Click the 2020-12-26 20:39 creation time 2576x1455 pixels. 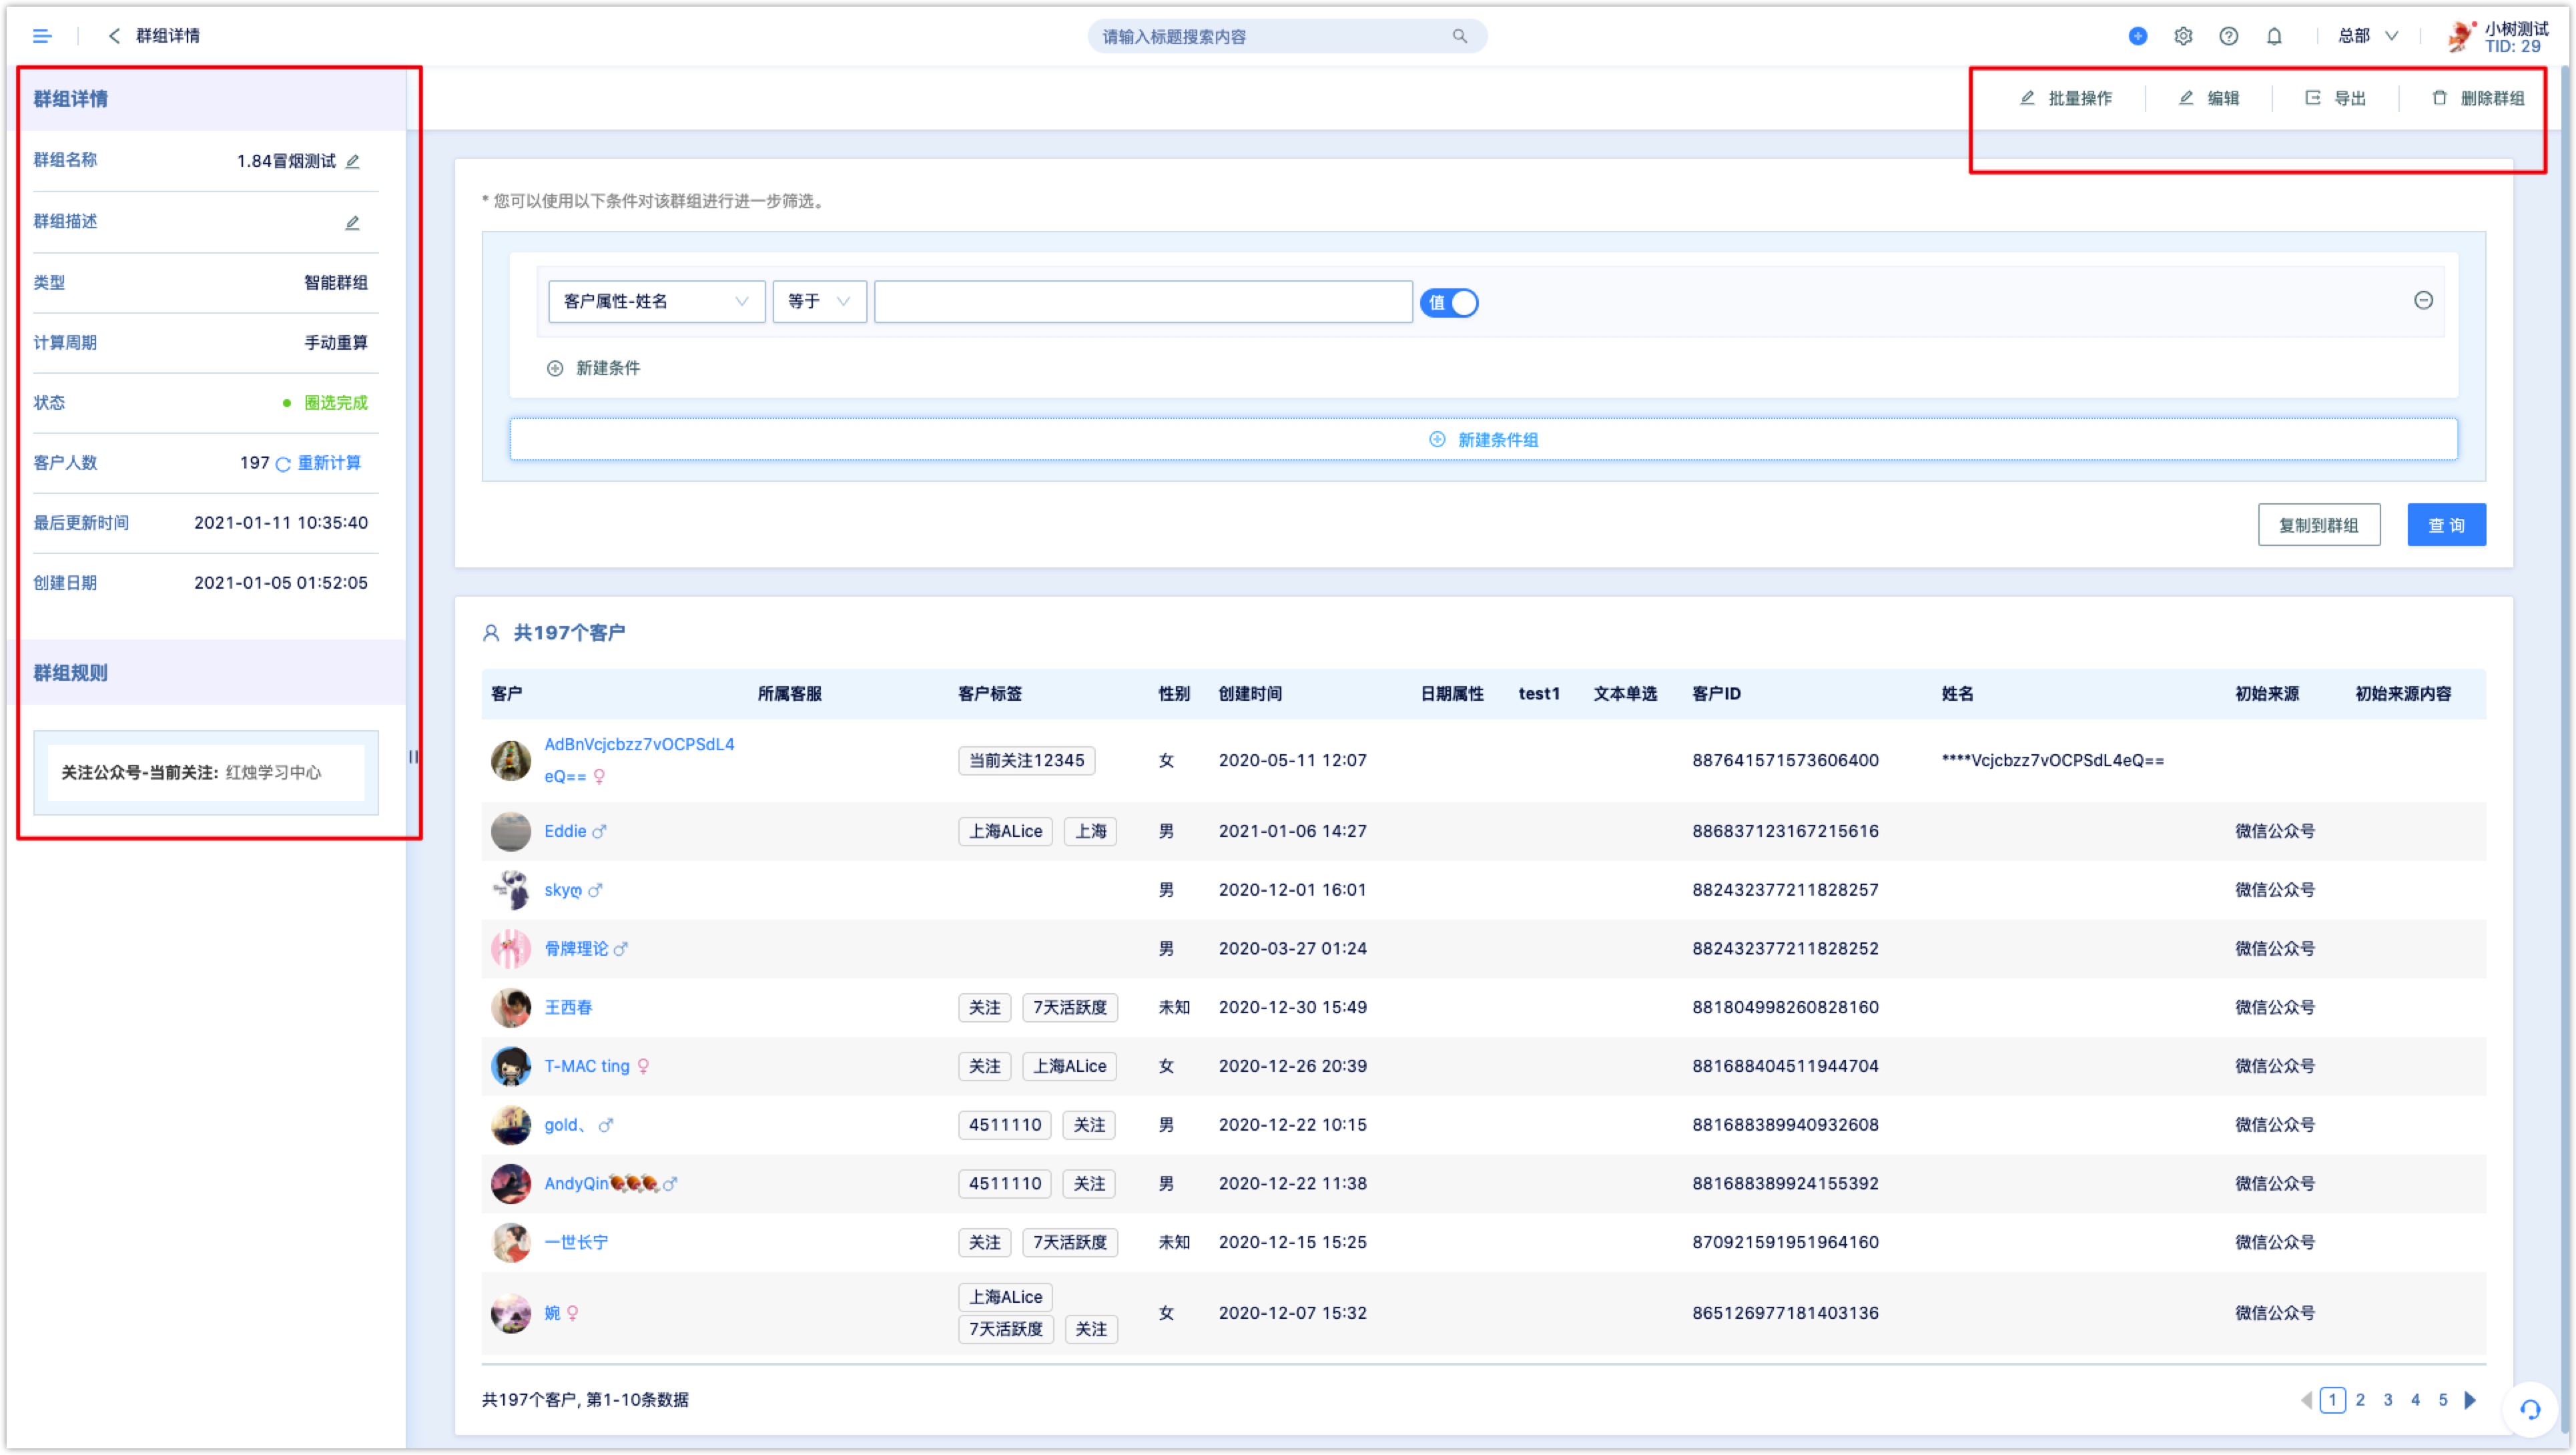point(1292,1066)
